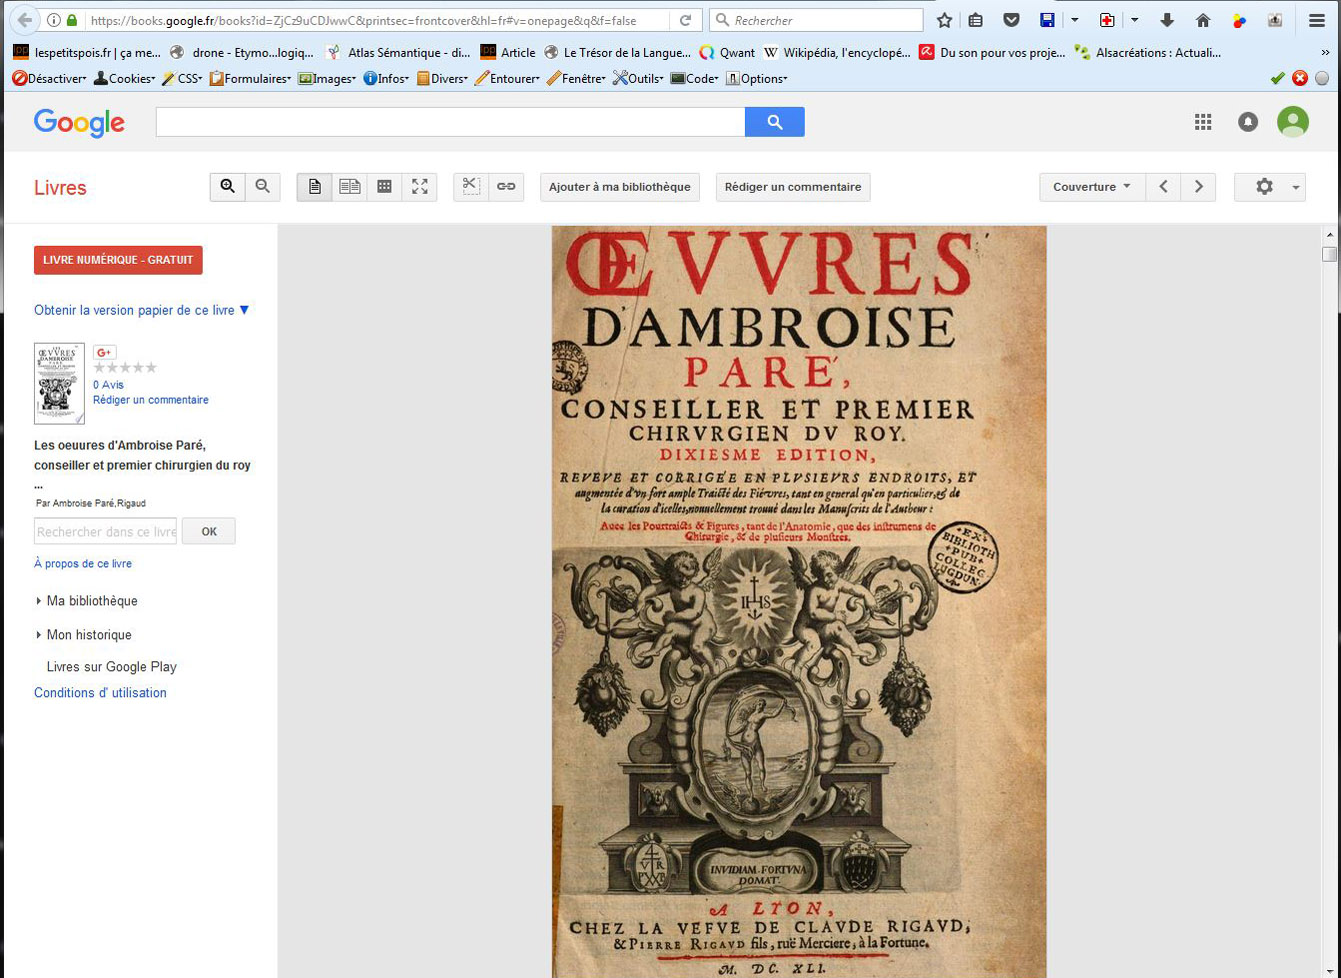
Task: Switch to thumbnail grid view
Action: [384, 187]
